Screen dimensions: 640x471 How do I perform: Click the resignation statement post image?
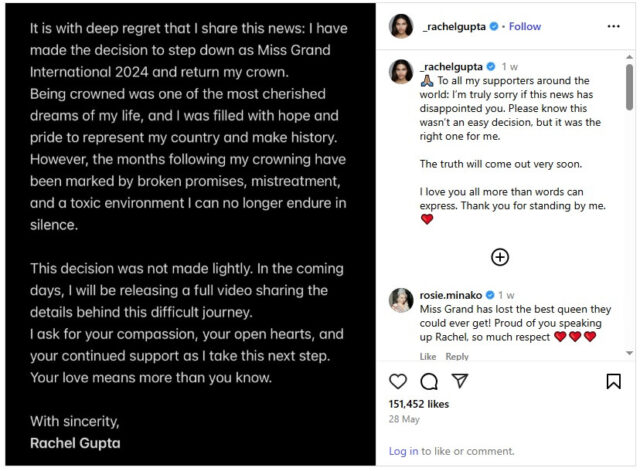188,235
